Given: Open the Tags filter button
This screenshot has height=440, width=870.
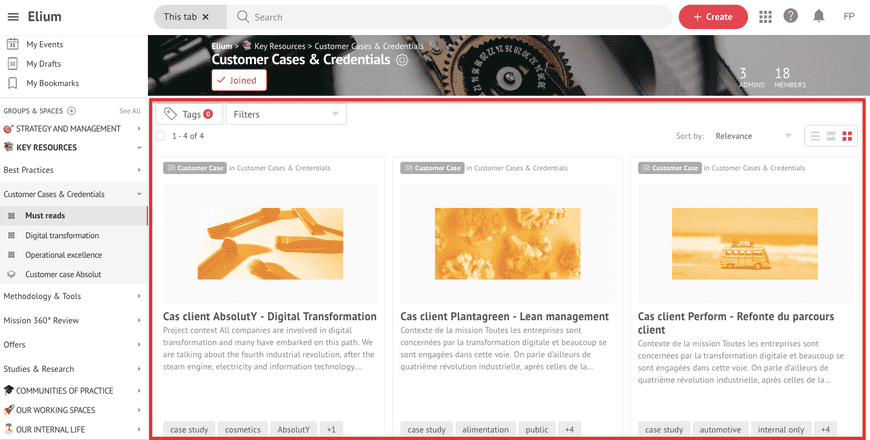Looking at the screenshot, I should pos(189,114).
